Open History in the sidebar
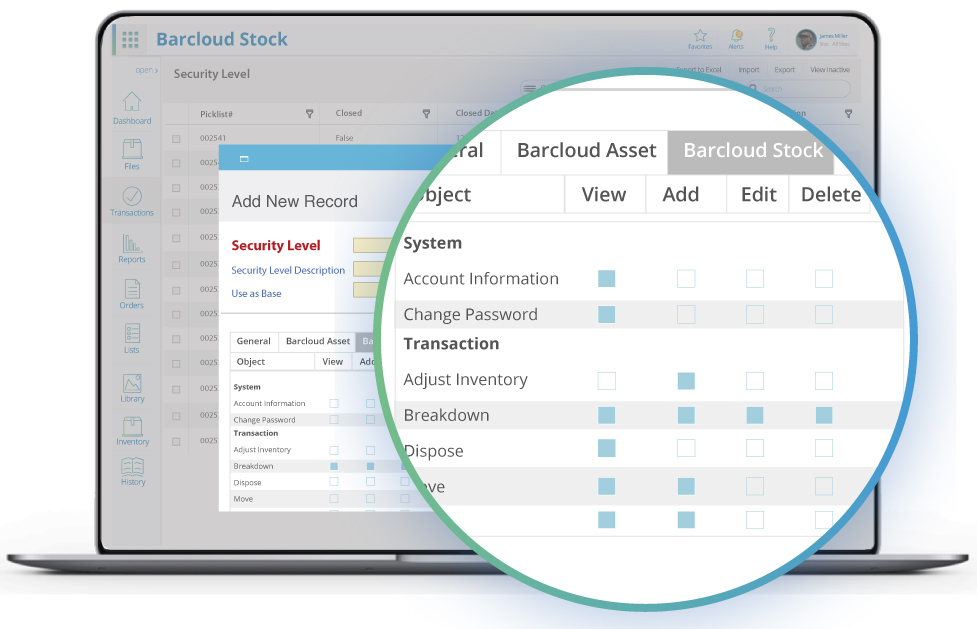 tap(133, 472)
